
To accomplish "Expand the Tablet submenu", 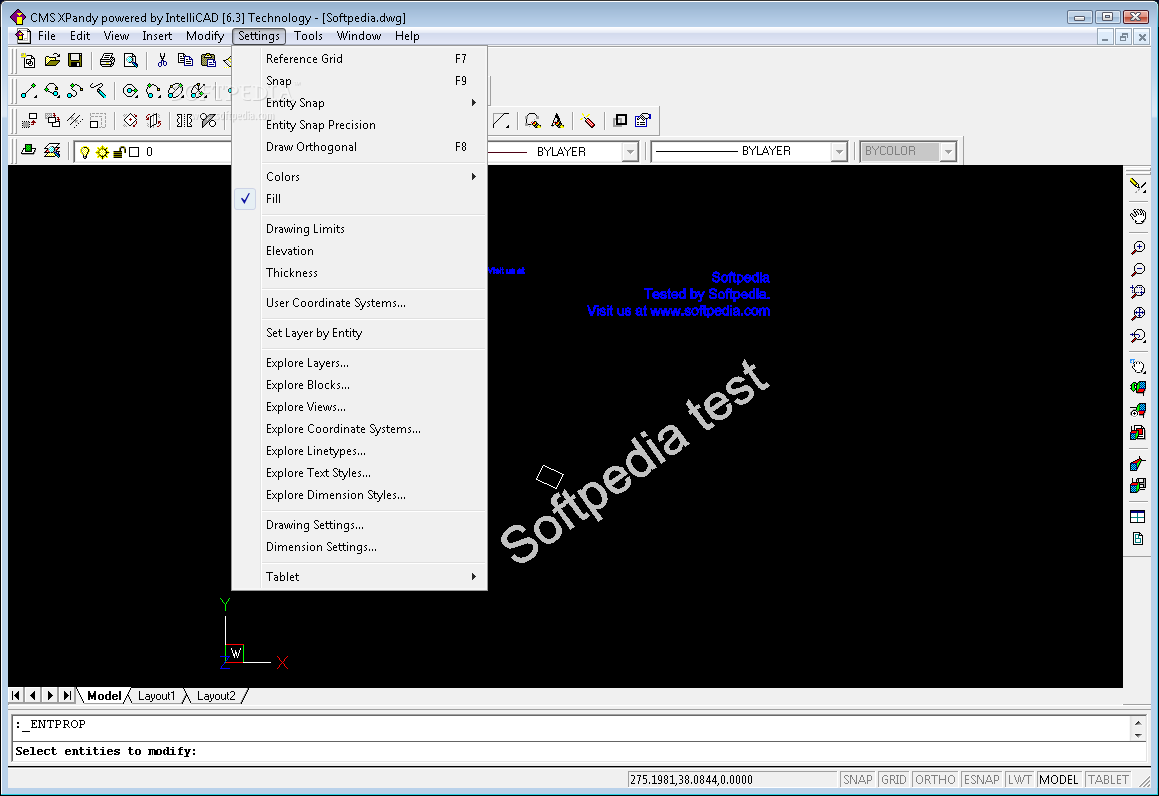I will (x=359, y=576).
